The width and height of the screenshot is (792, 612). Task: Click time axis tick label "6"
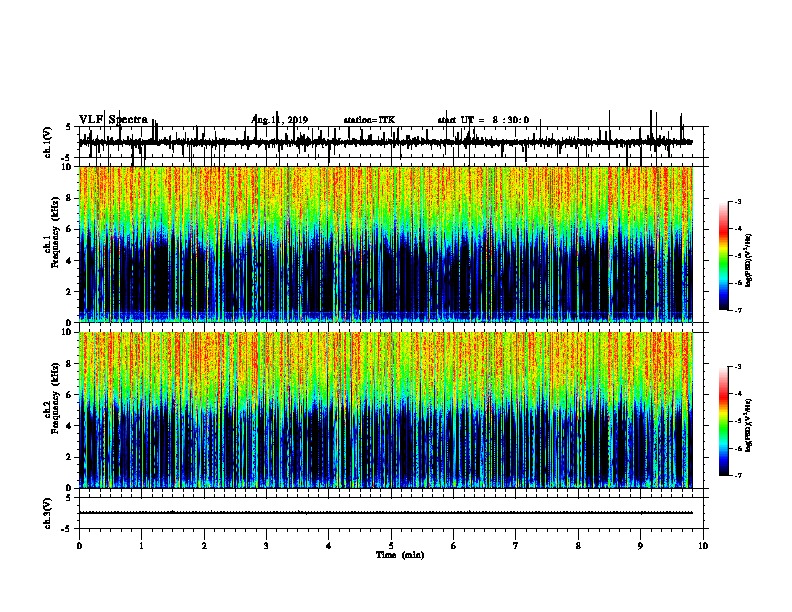pyautogui.click(x=454, y=546)
